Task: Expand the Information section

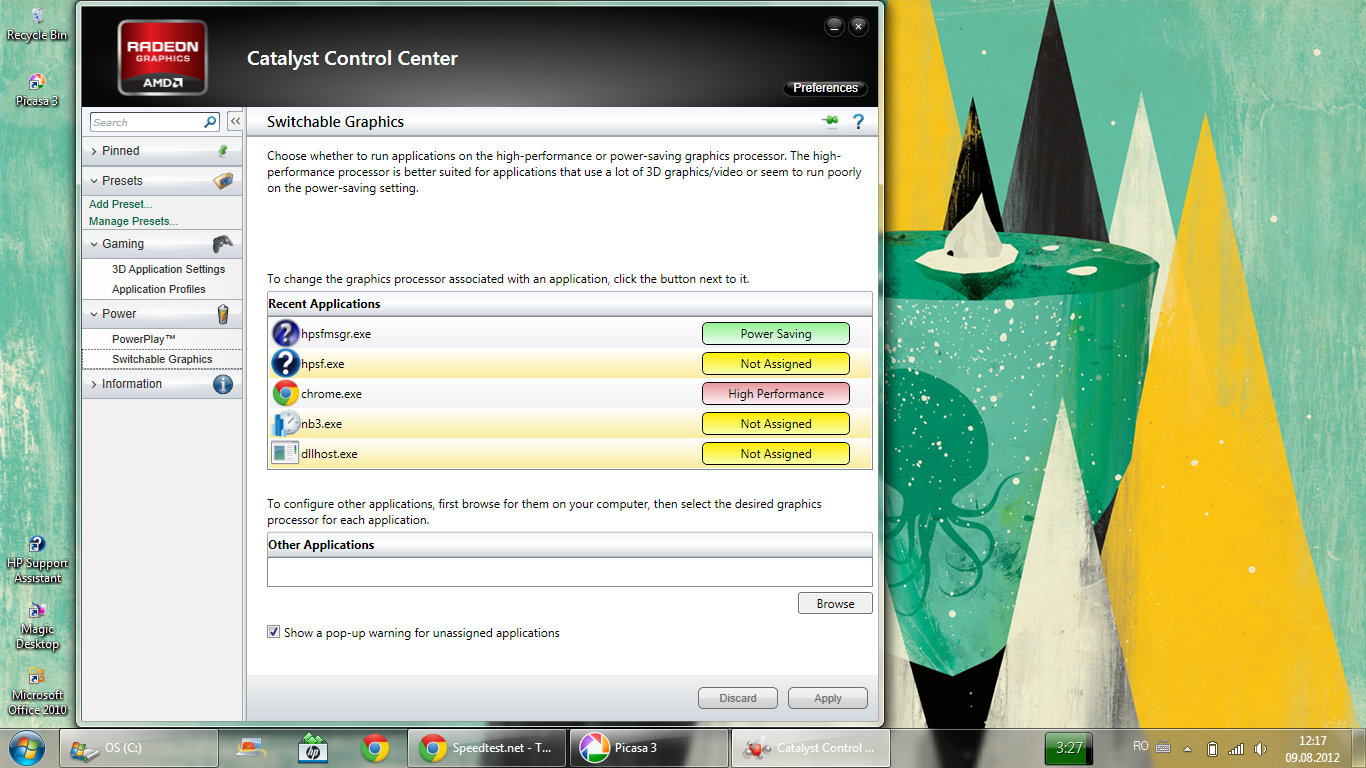Action: pyautogui.click(x=162, y=384)
